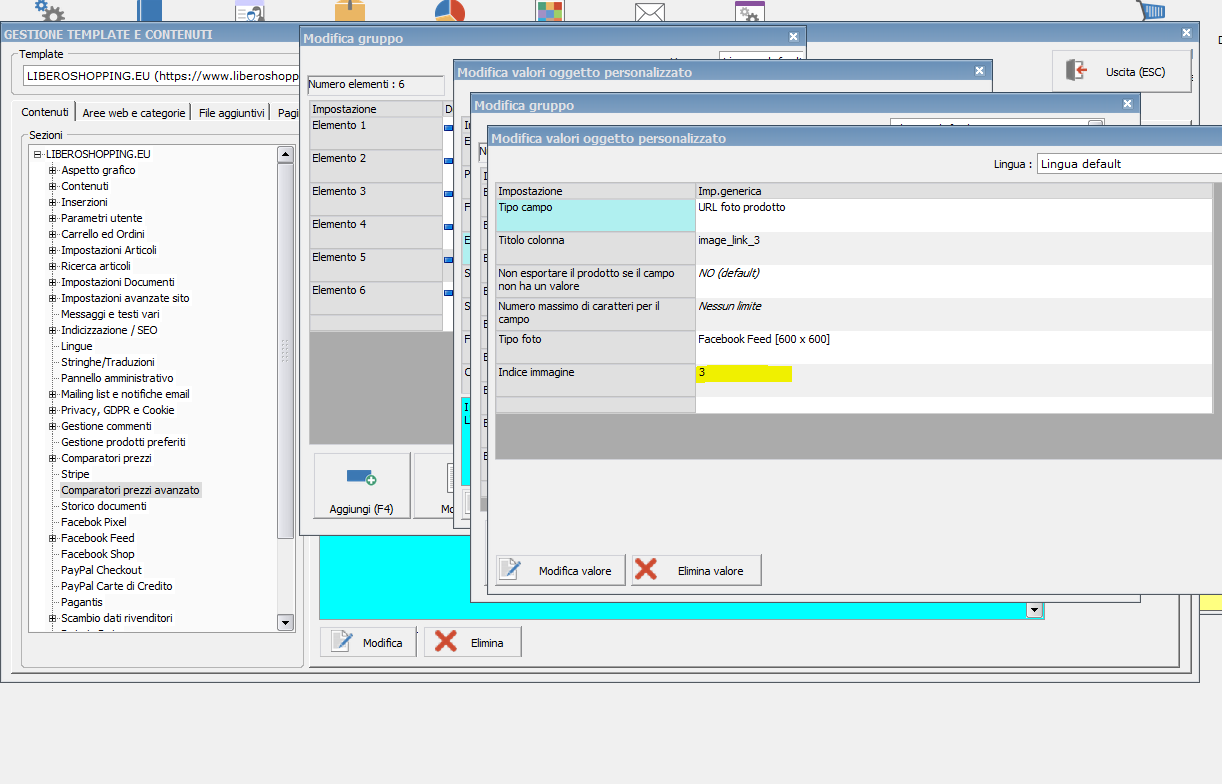
Task: Click sections tree scrollbar down arrow
Action: point(285,622)
